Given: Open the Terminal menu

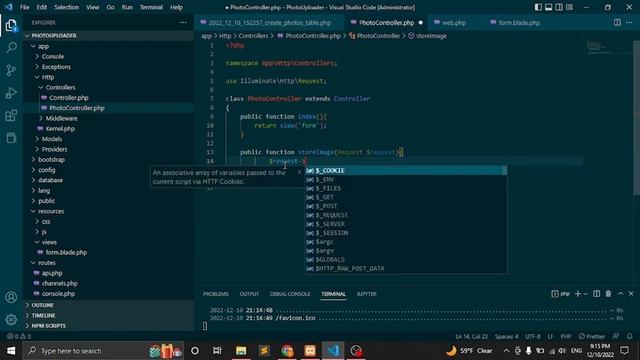Looking at the screenshot, I should point(151,7).
